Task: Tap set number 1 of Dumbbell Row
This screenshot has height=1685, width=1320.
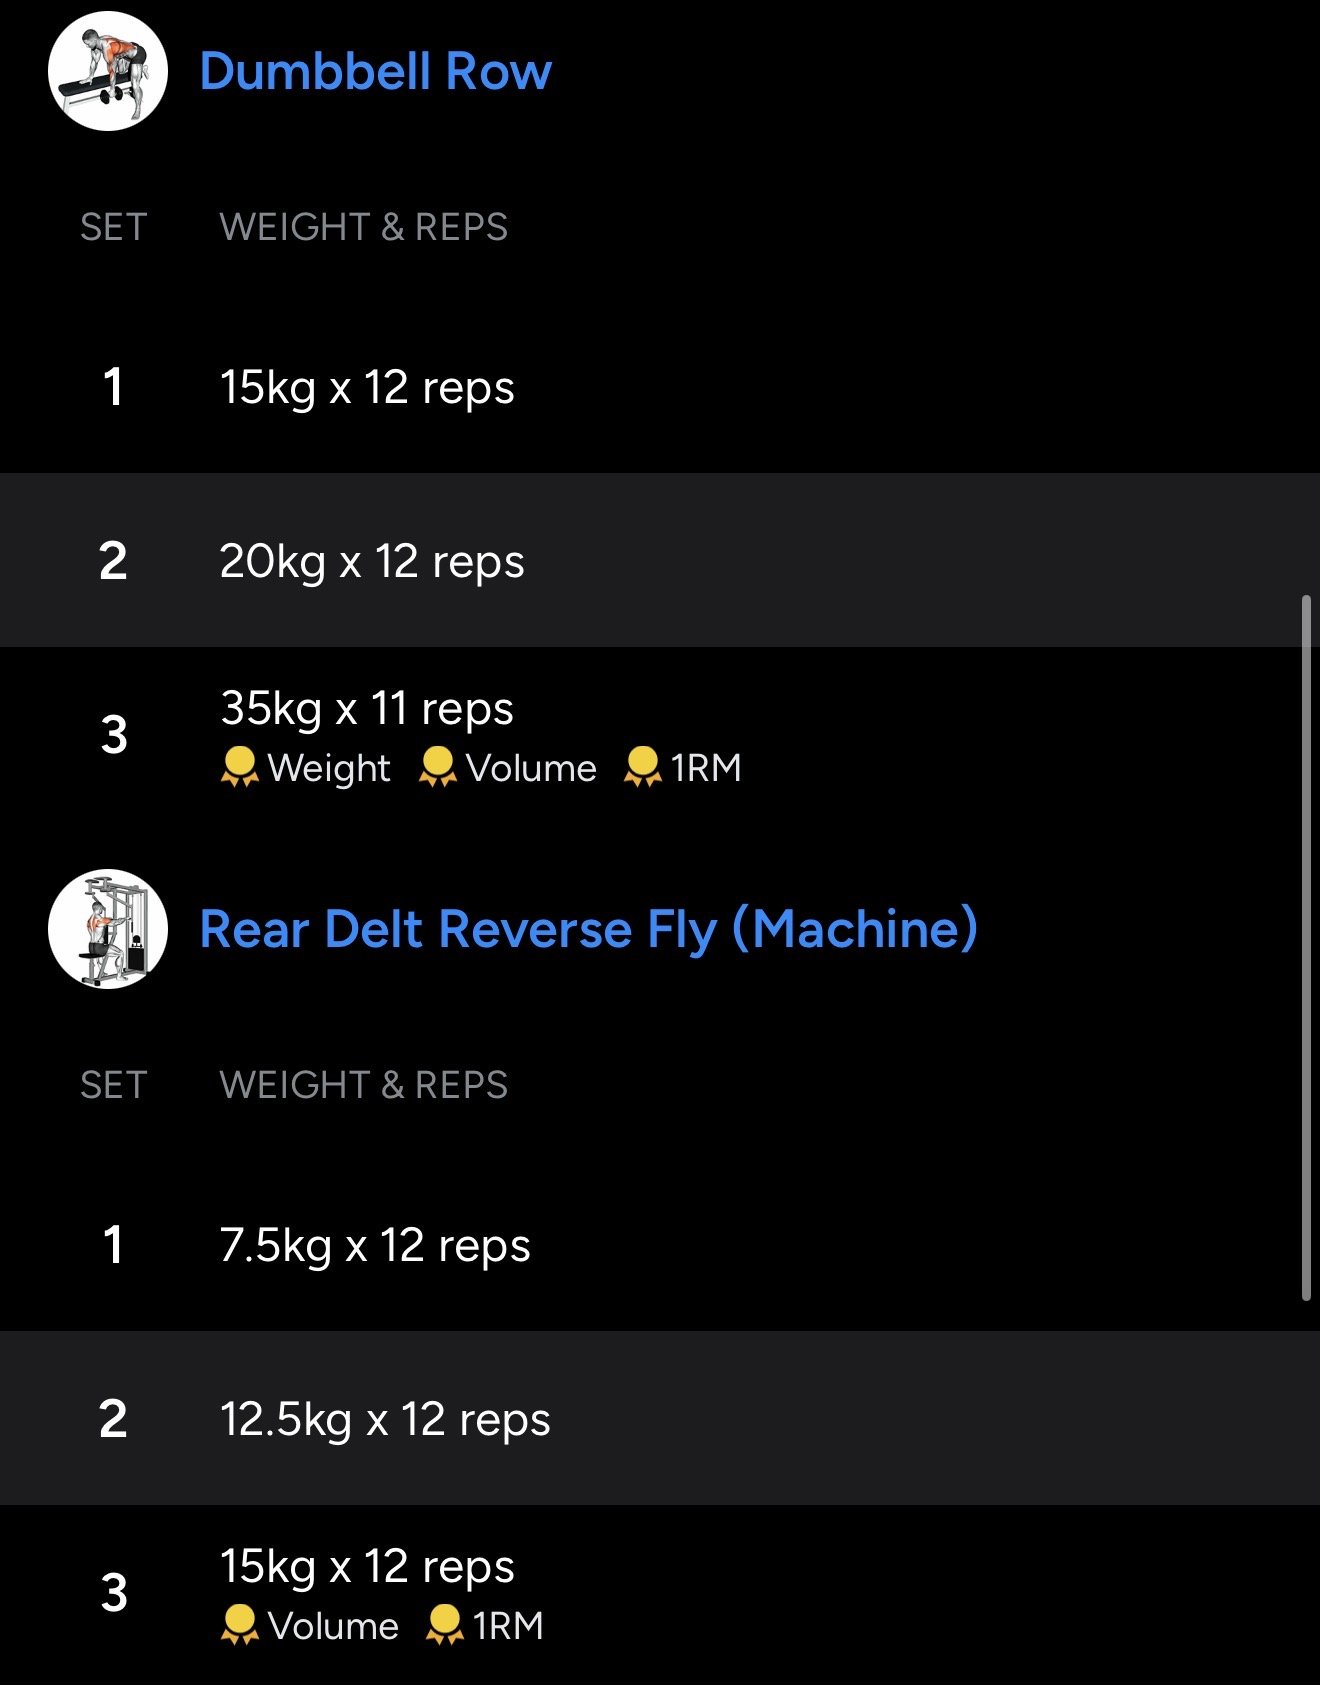Action: click(114, 387)
